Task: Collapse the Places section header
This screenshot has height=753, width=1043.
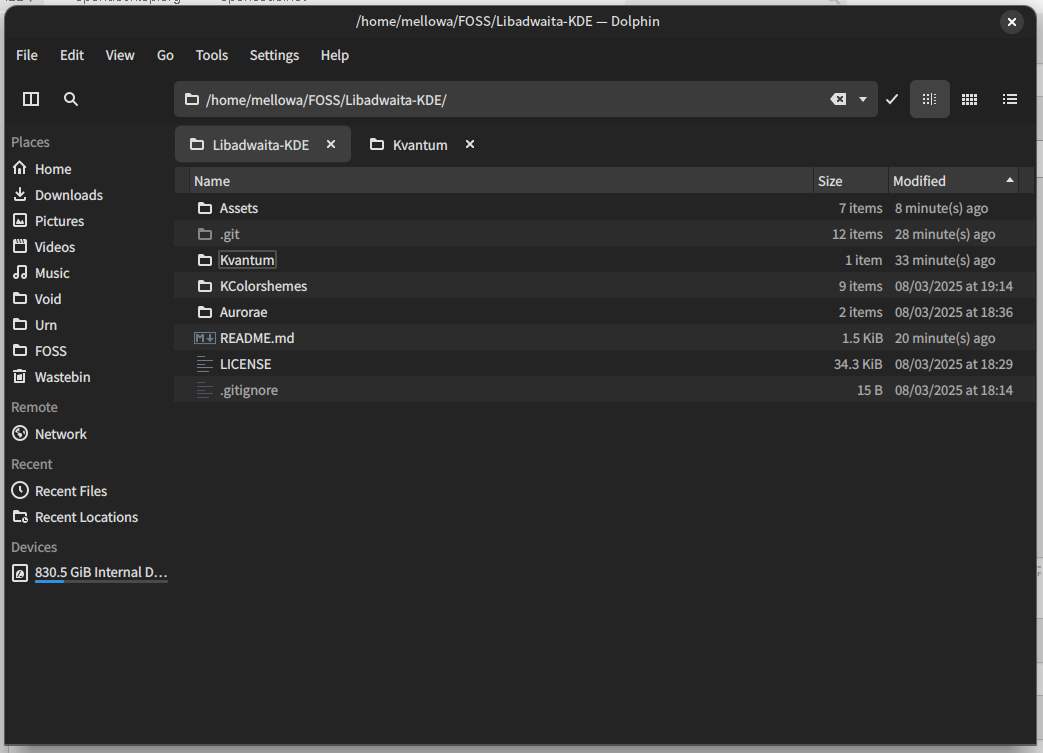Action: [30, 142]
